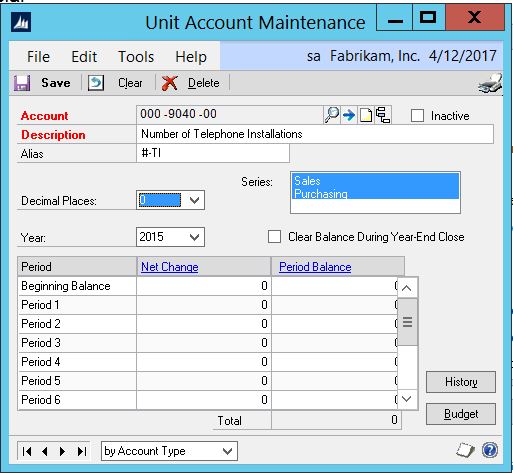Viewport: 513px width, 473px height.
Task: Click scroll-down arrow of period list
Action: (x=407, y=399)
